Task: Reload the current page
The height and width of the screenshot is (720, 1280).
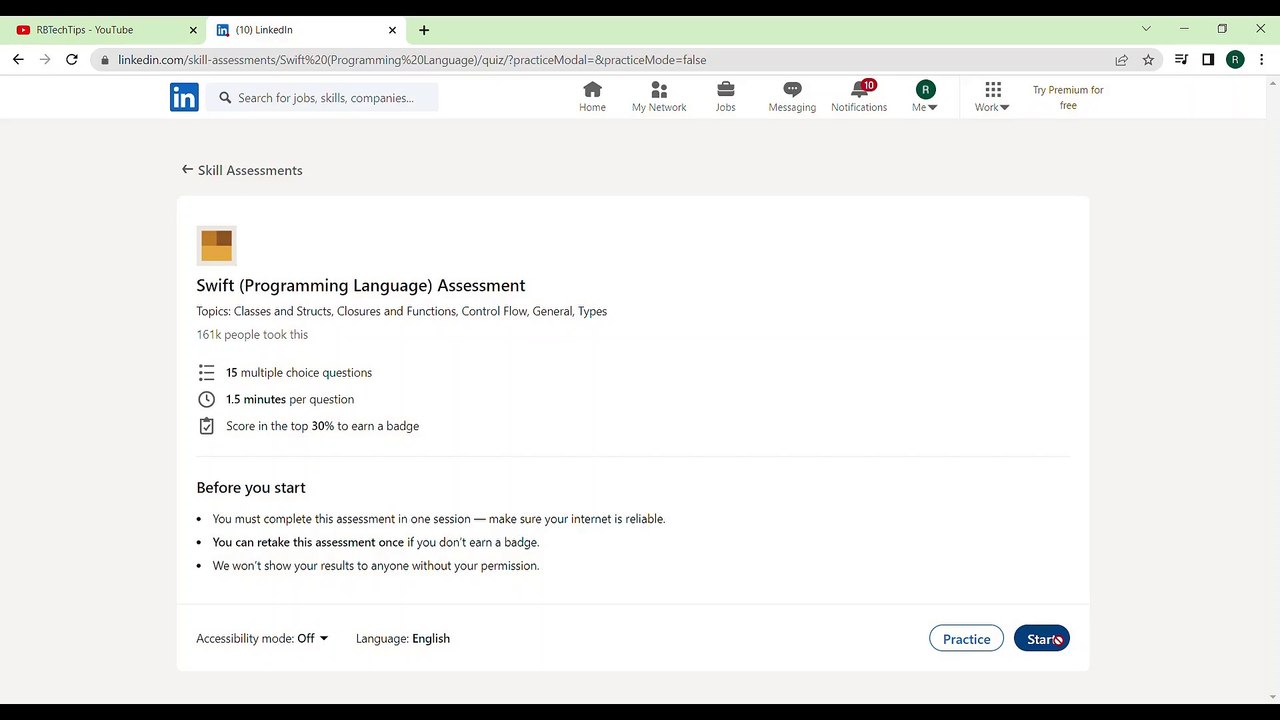Action: (72, 60)
